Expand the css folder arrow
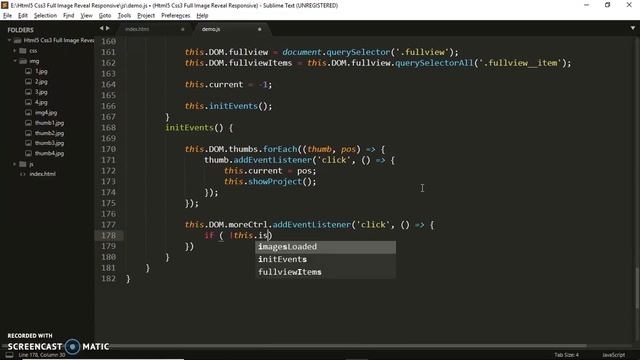The image size is (640, 360). 15,51
